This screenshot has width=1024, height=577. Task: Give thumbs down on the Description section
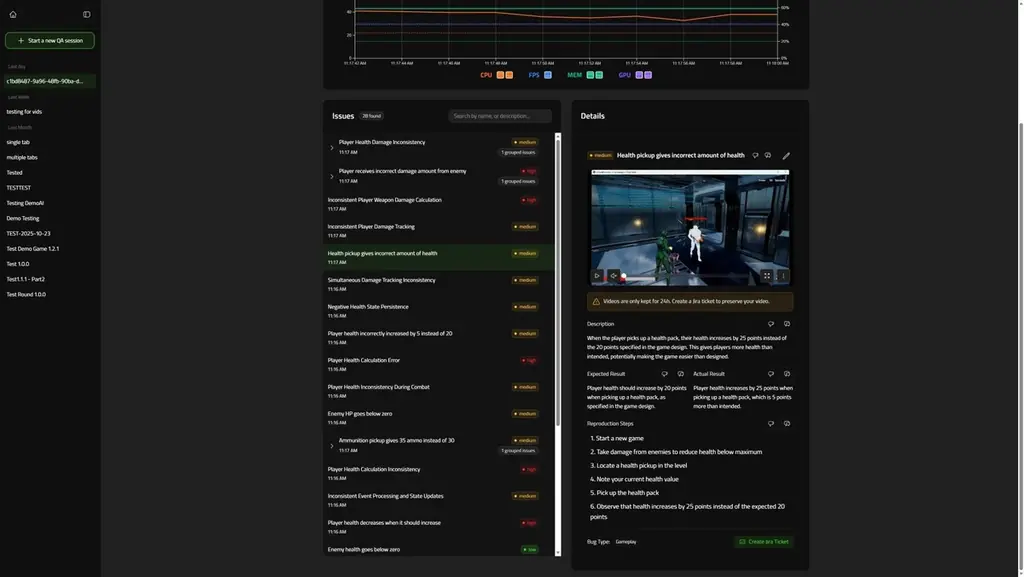771,324
